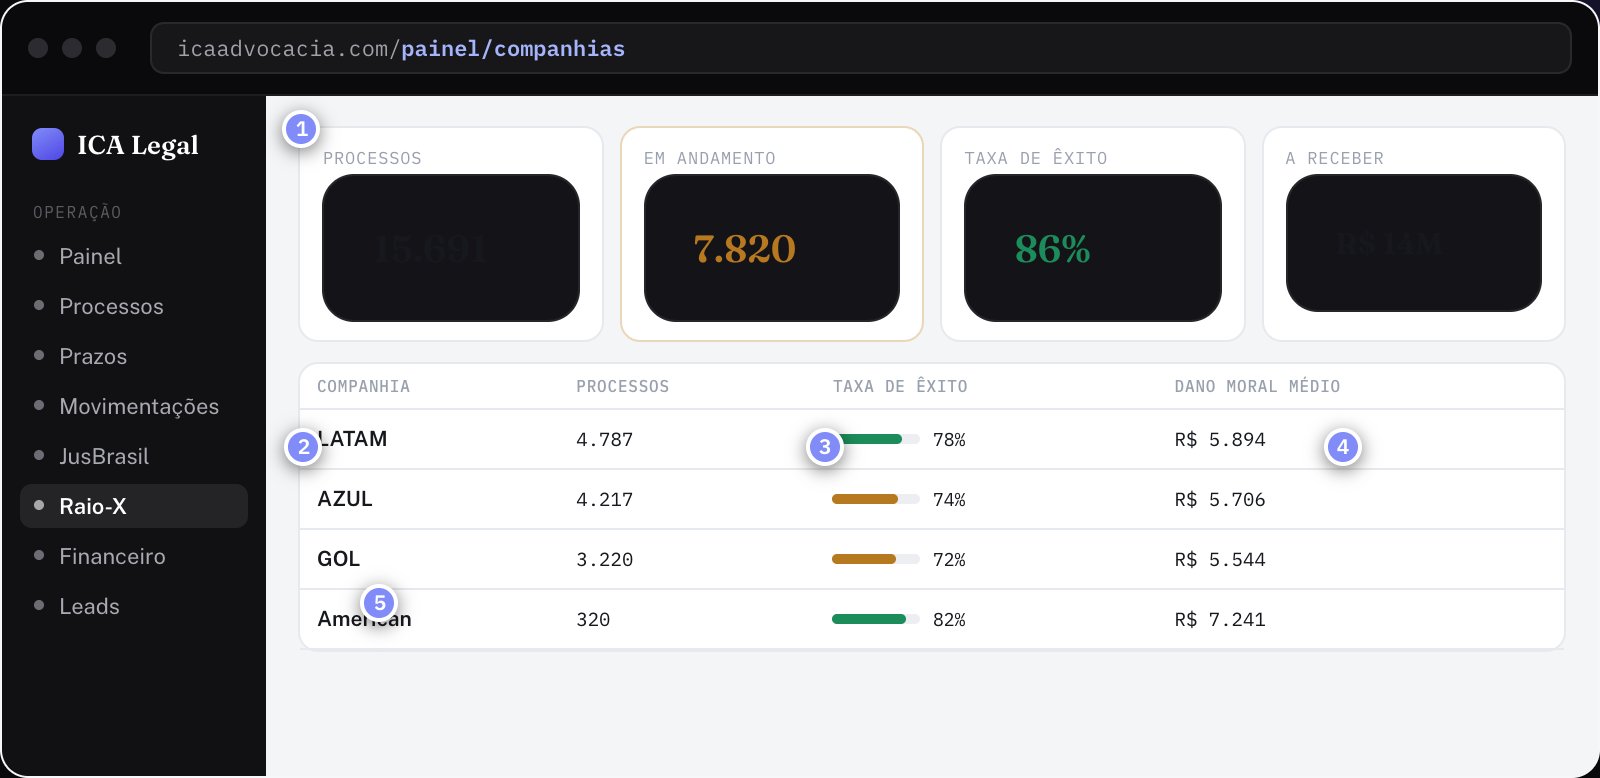Go to Processos in the sidebar menu
1600x778 pixels.
[x=134, y=306]
